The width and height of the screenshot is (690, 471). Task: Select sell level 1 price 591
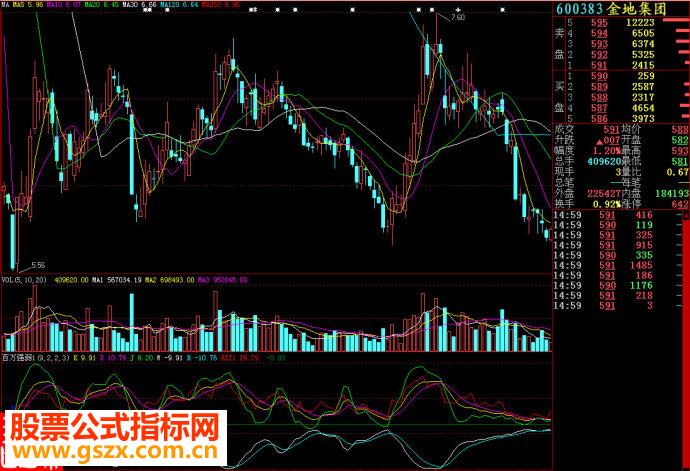pyautogui.click(x=599, y=66)
